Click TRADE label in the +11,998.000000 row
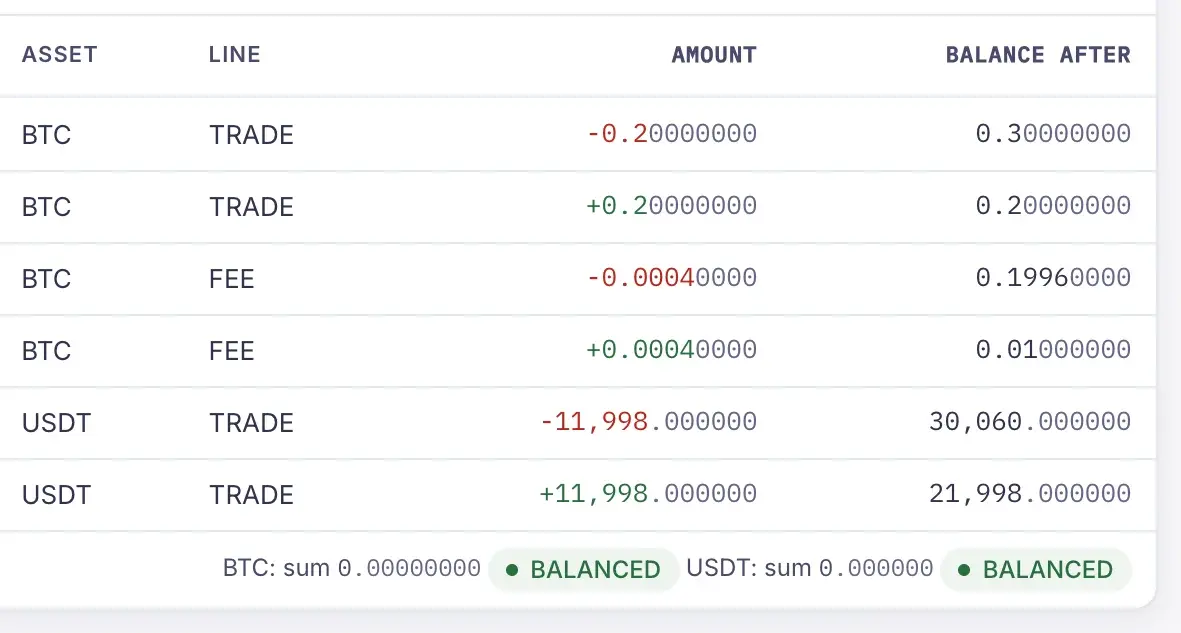Viewport: 1181px width, 633px height. (x=251, y=495)
